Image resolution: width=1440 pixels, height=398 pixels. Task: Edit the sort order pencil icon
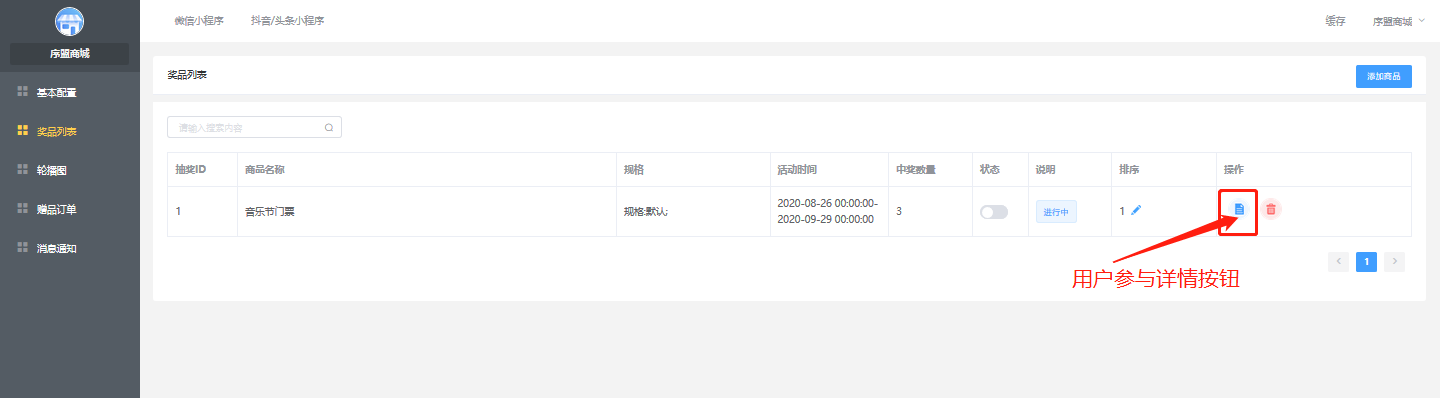(x=1136, y=210)
